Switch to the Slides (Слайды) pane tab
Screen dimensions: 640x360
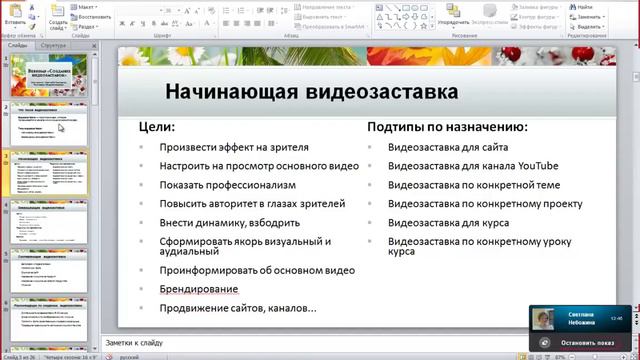click(x=17, y=45)
